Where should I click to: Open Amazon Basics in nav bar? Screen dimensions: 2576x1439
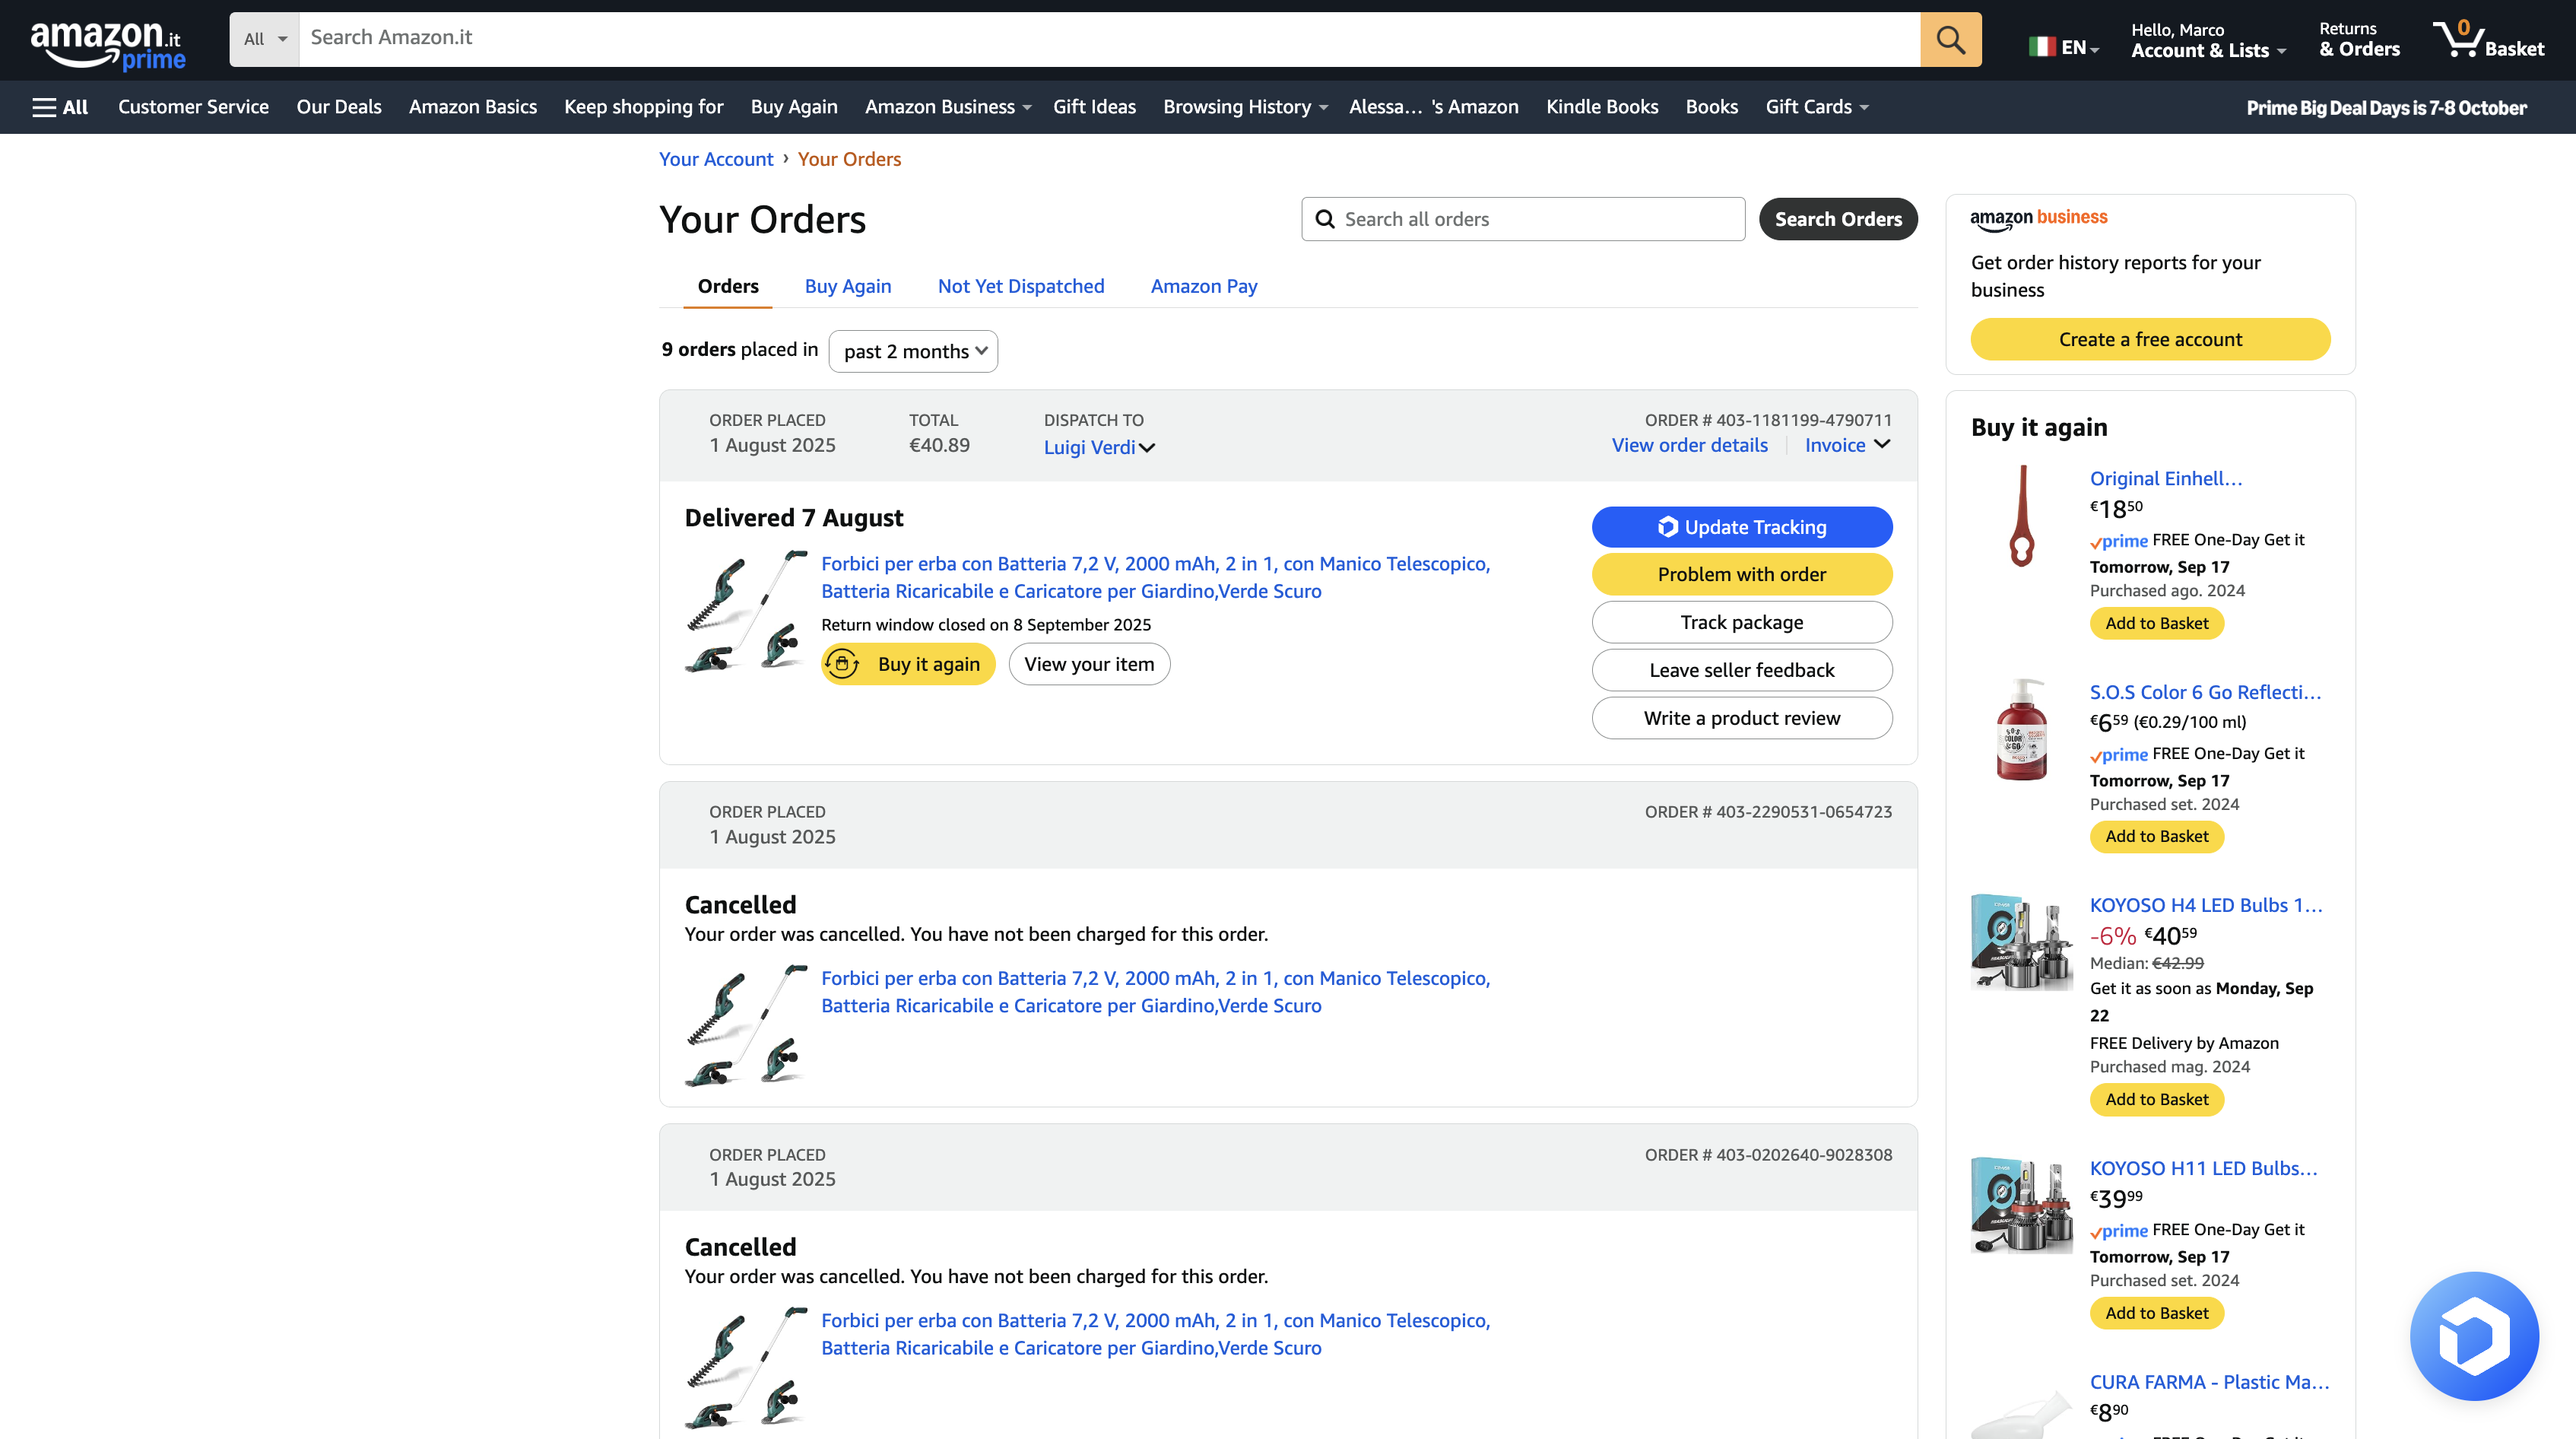(473, 107)
